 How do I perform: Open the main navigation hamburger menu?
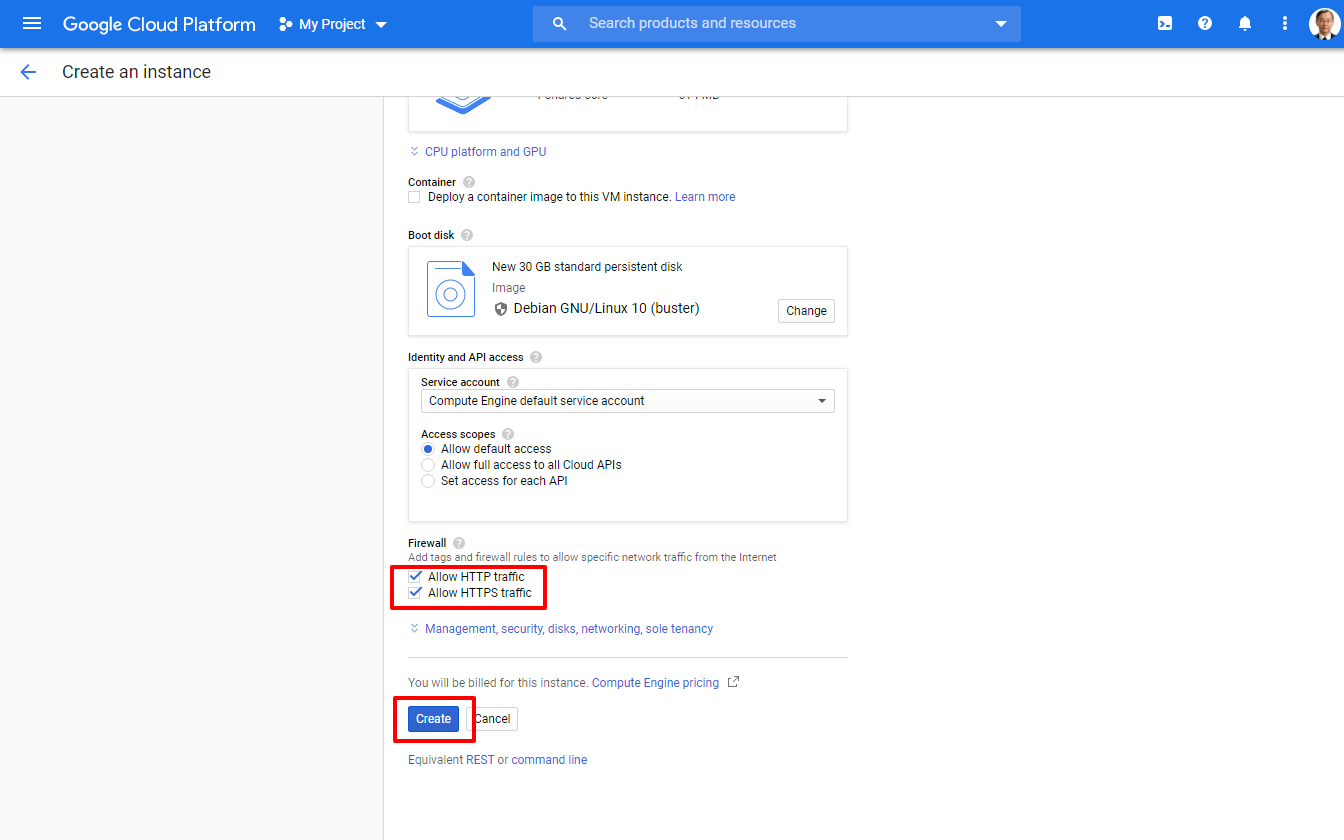32,24
